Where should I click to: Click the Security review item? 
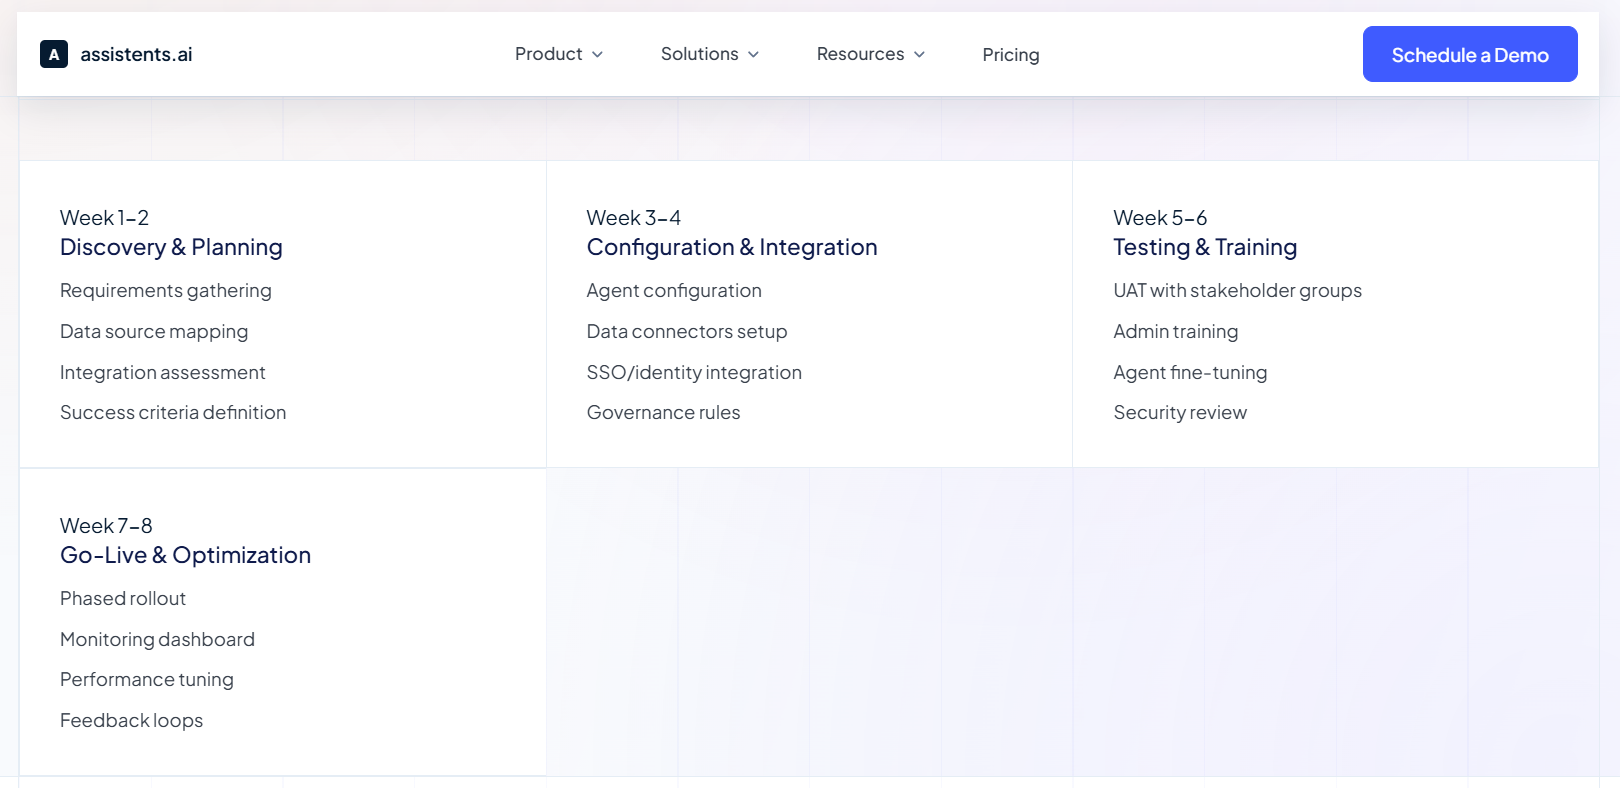(x=1179, y=413)
